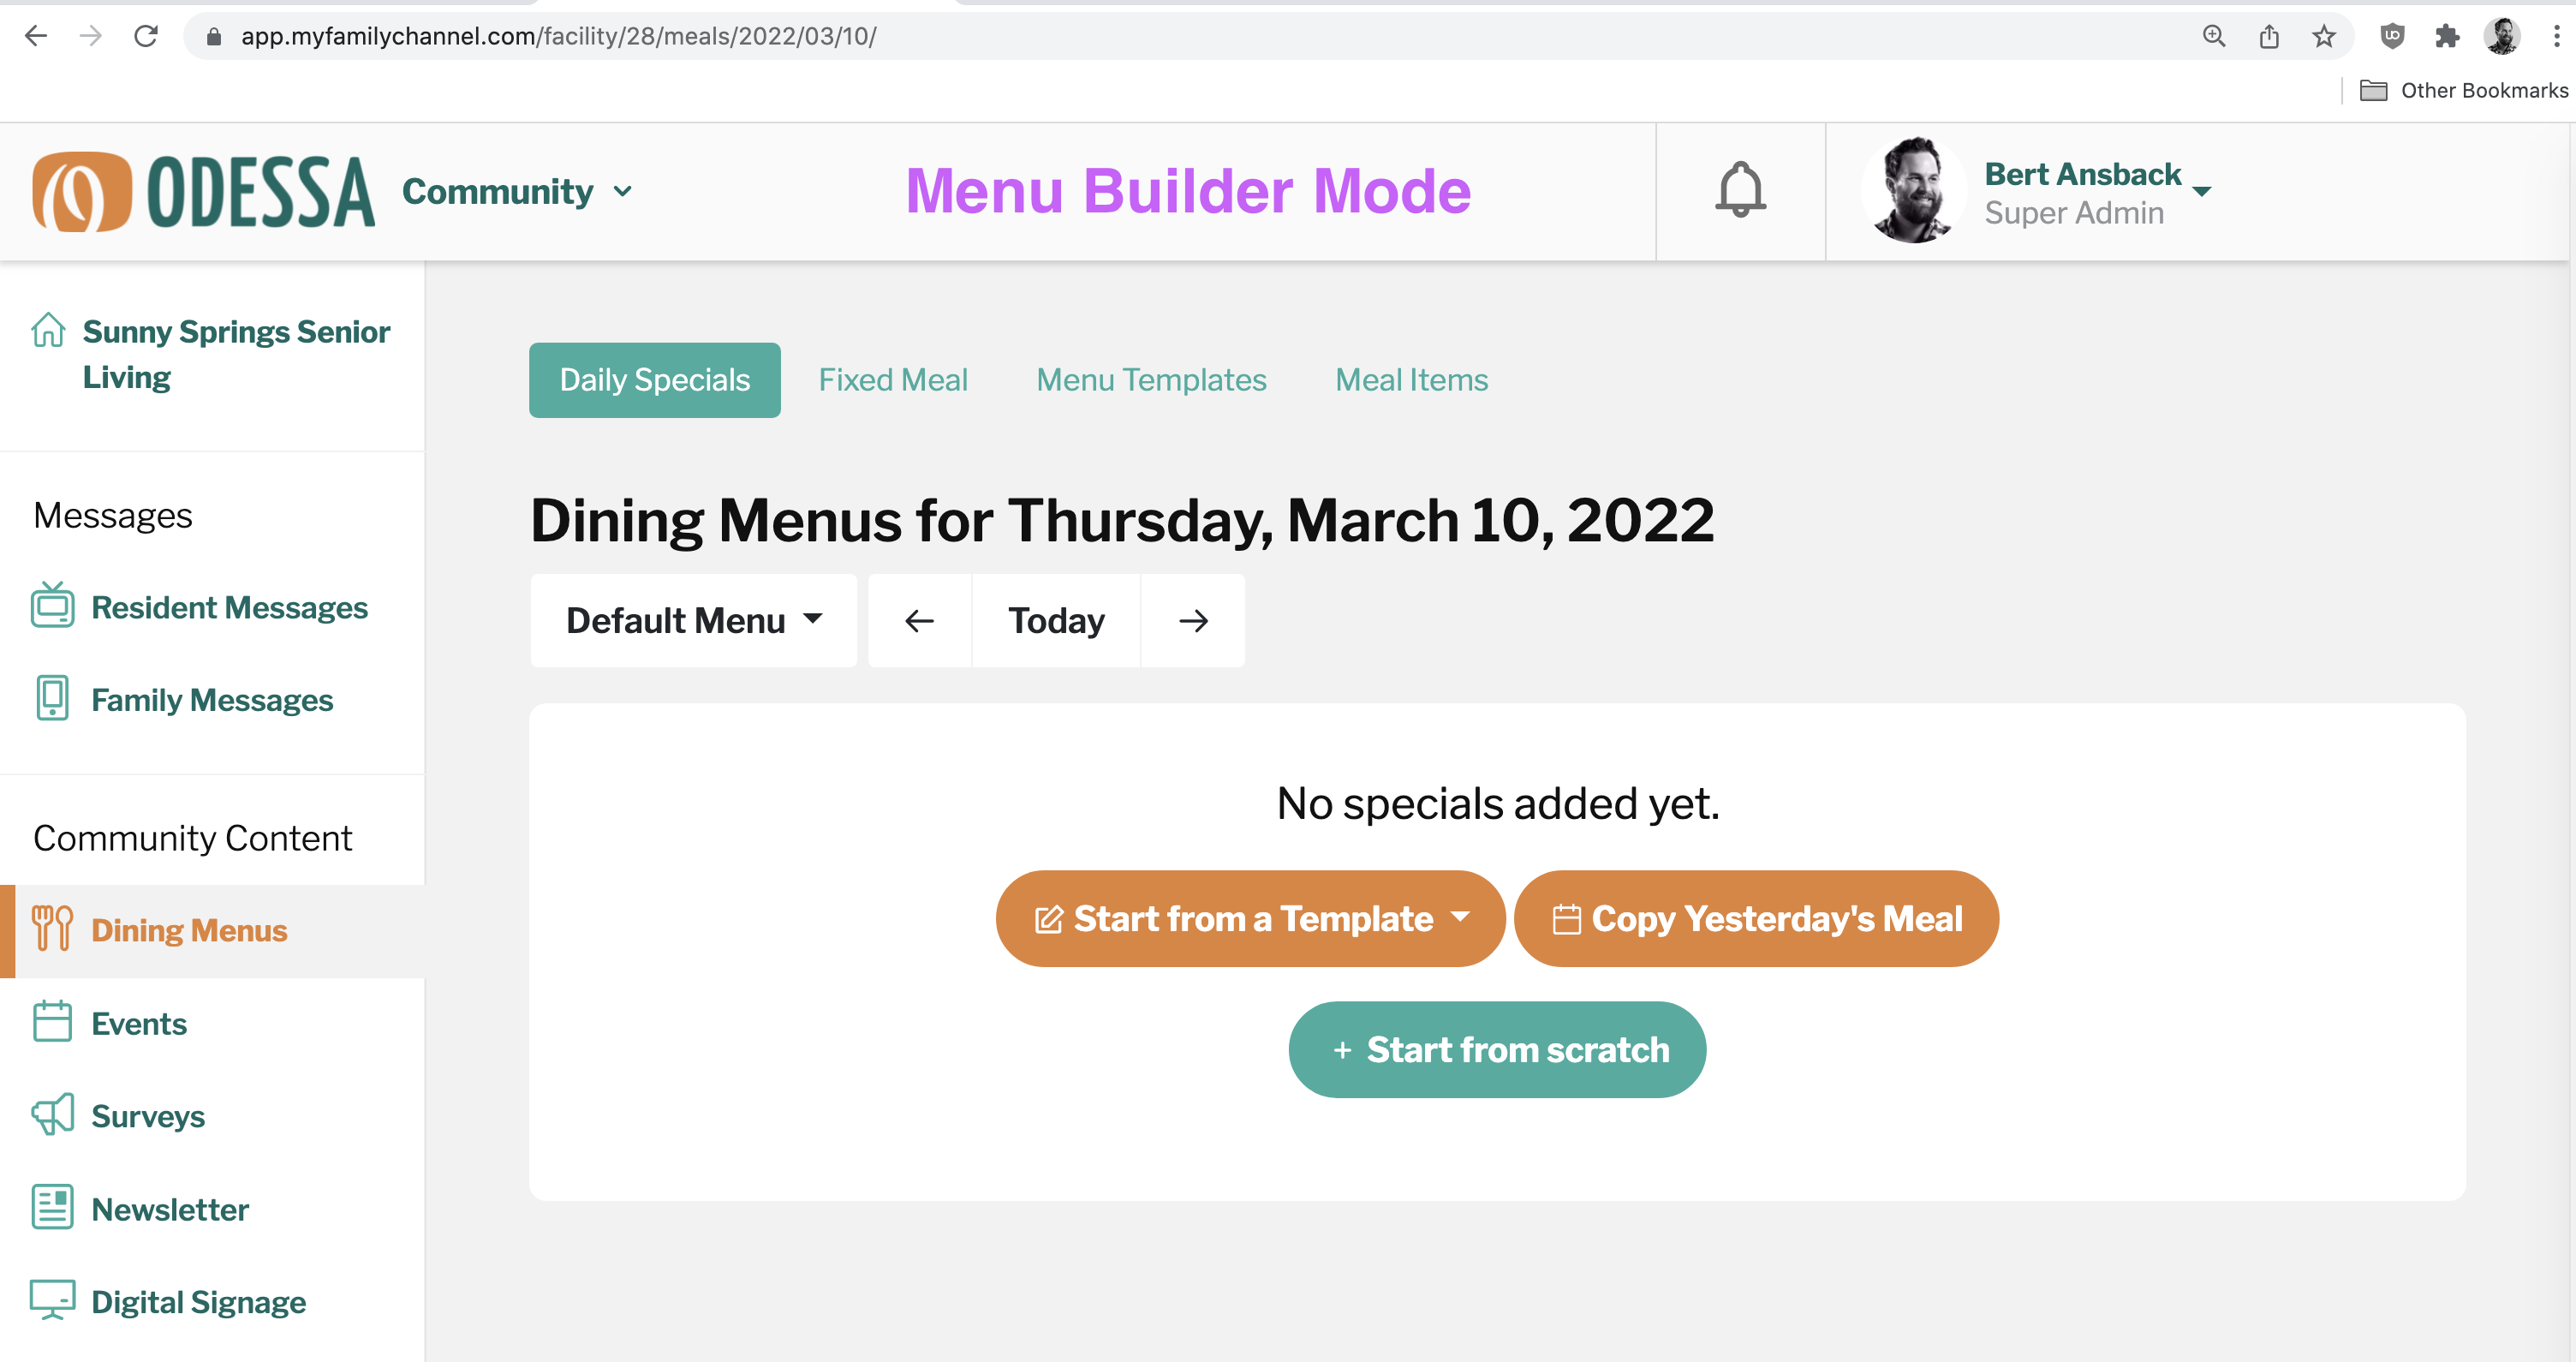Open Bert Ansback user menu
Viewport: 2576px width, 1362px height.
click(x=2097, y=192)
